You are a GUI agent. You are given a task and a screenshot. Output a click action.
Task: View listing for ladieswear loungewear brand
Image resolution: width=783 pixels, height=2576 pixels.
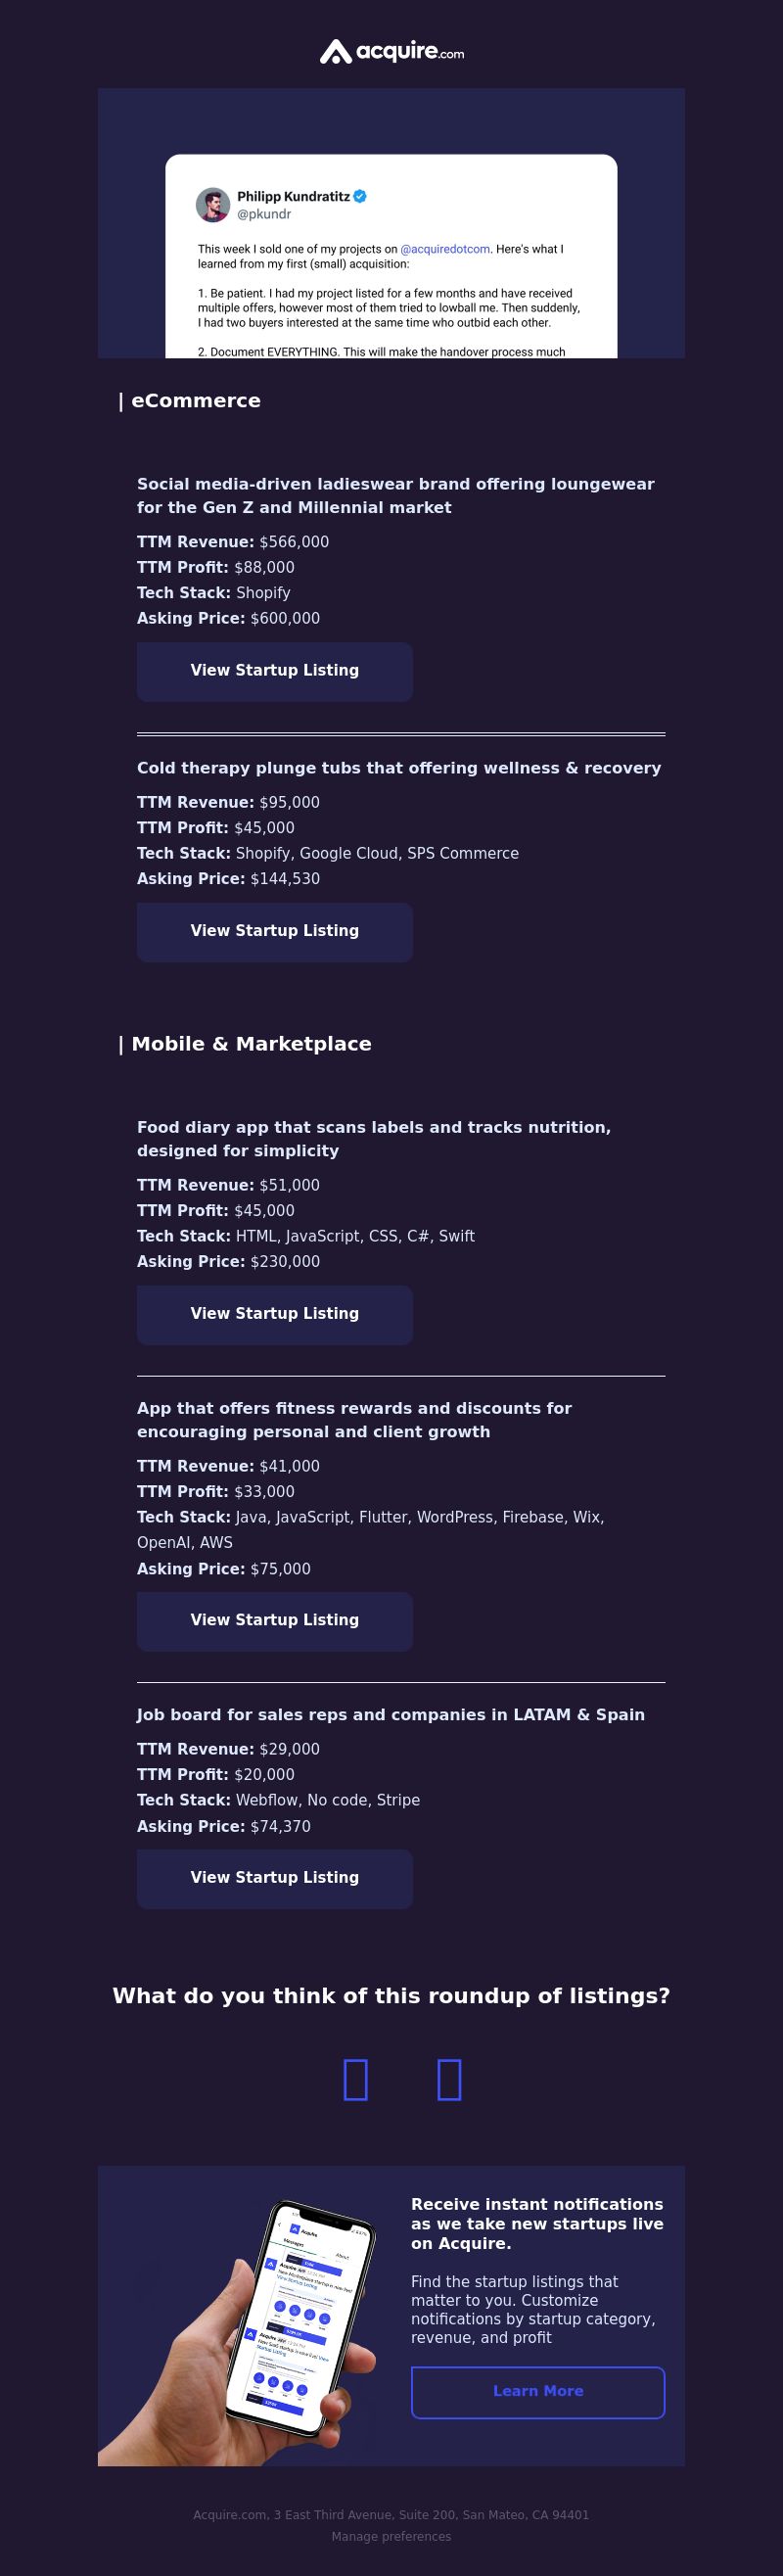pos(275,671)
